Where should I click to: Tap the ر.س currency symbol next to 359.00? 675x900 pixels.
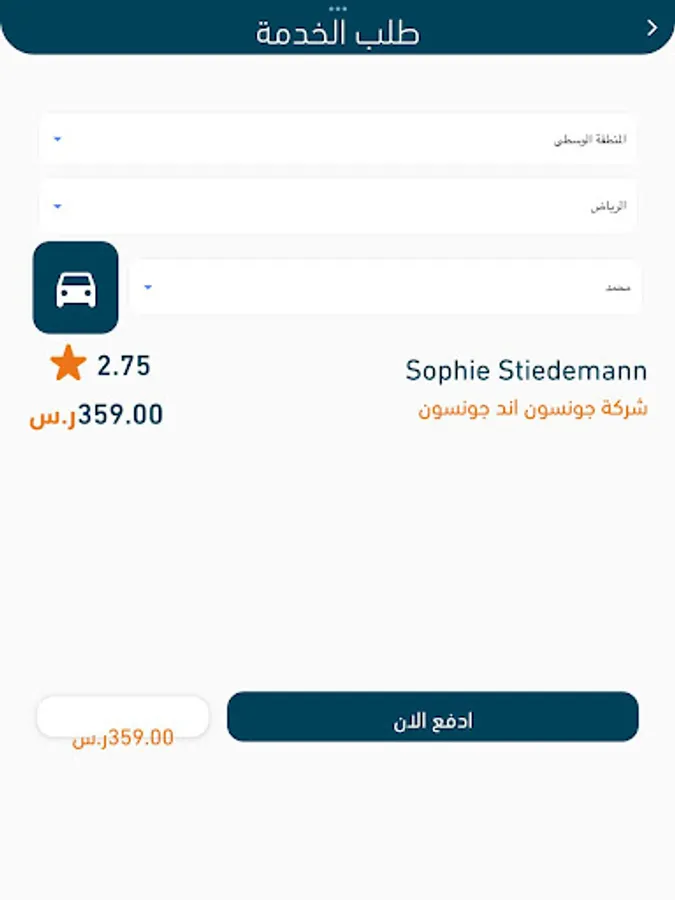(x=53, y=416)
